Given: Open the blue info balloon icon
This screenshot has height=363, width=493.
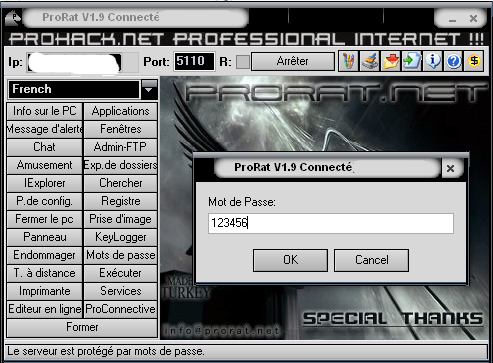Looking at the screenshot, I should [x=433, y=61].
